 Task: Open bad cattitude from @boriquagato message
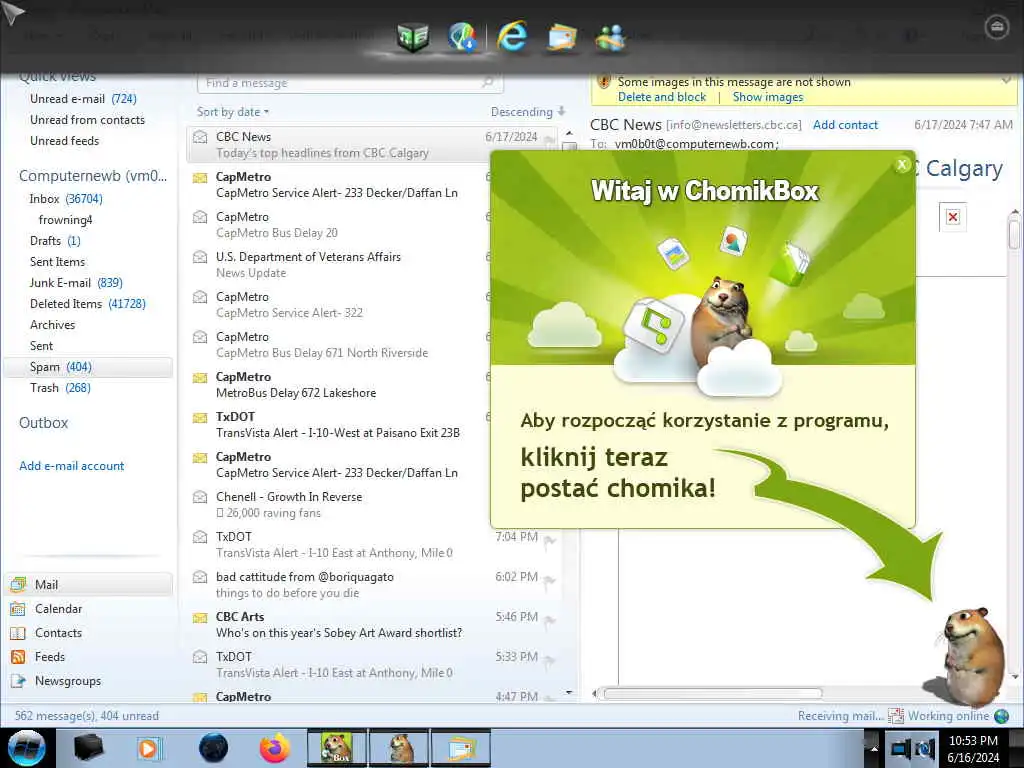[372, 584]
